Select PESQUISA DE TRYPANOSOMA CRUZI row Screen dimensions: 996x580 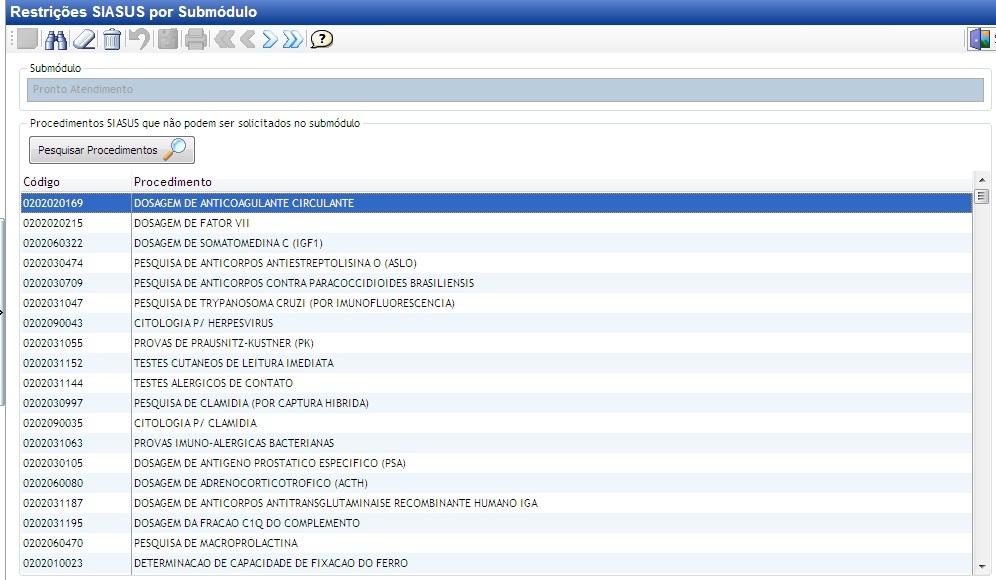tap(496, 303)
